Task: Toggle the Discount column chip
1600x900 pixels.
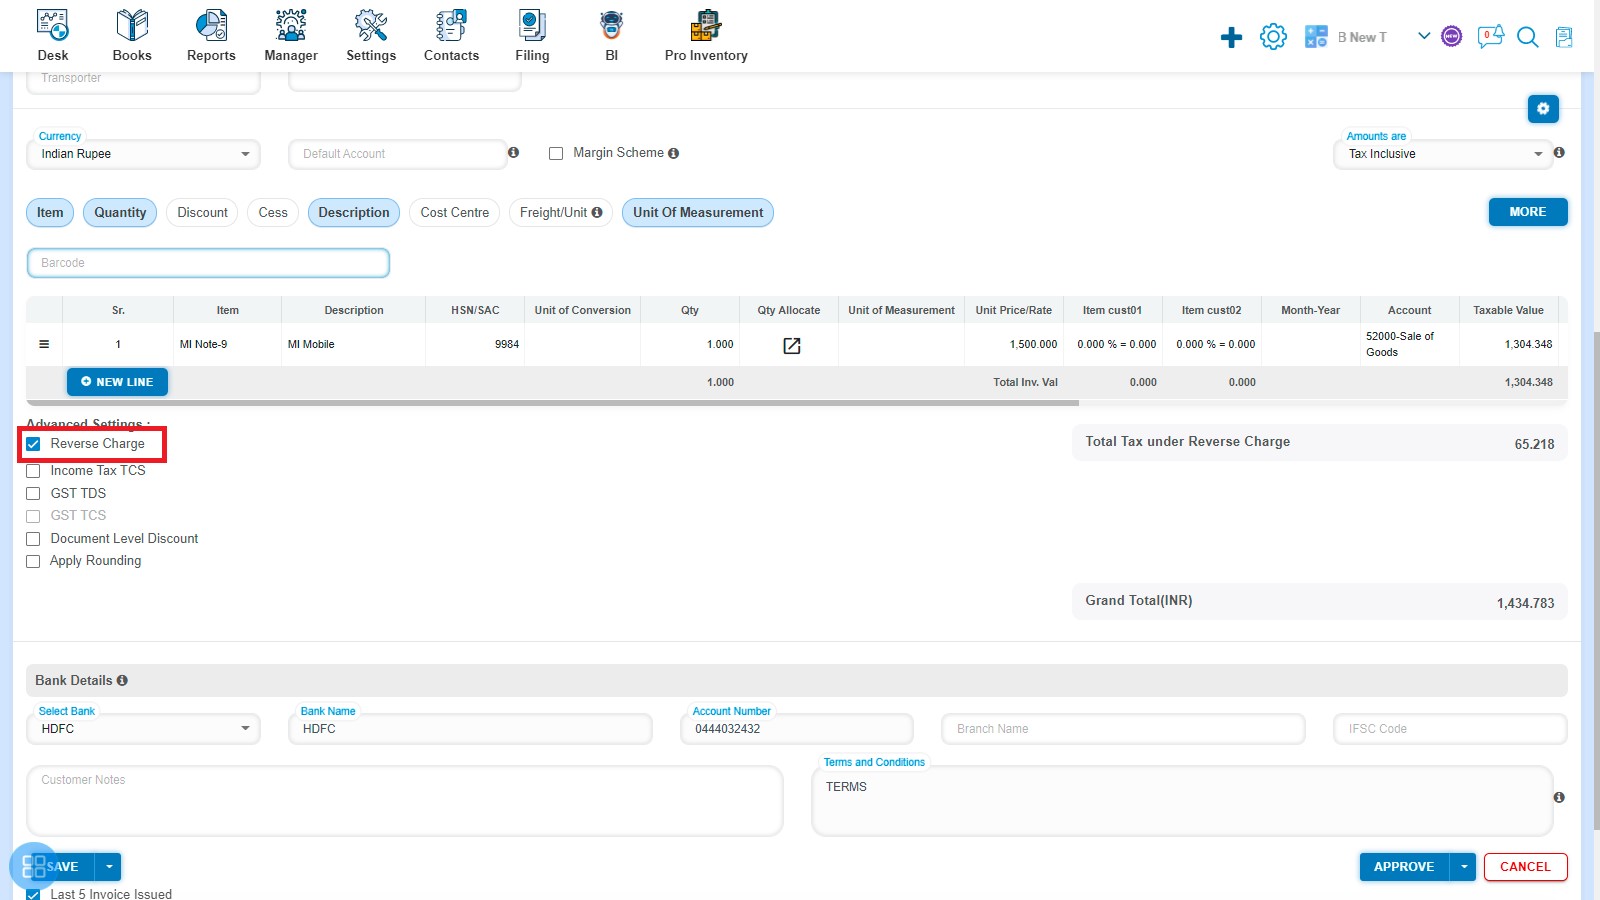Action: [x=202, y=212]
